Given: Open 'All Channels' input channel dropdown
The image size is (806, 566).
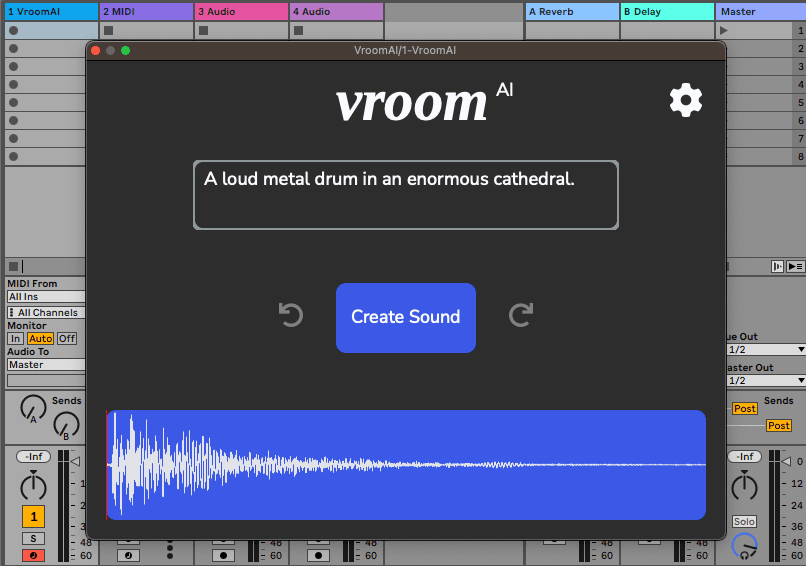Looking at the screenshot, I should click(46, 313).
